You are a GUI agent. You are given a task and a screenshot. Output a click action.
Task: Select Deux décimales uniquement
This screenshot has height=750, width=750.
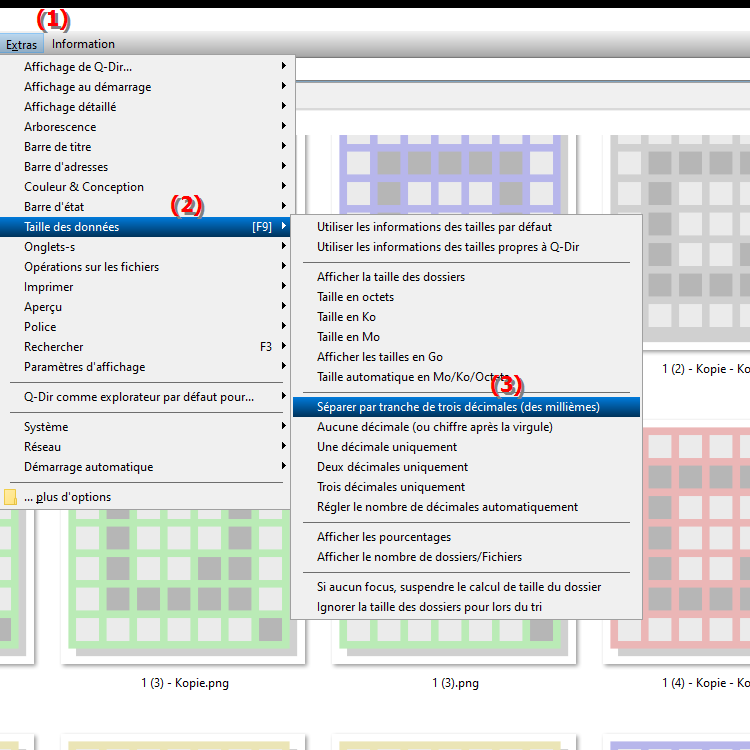(x=466, y=467)
